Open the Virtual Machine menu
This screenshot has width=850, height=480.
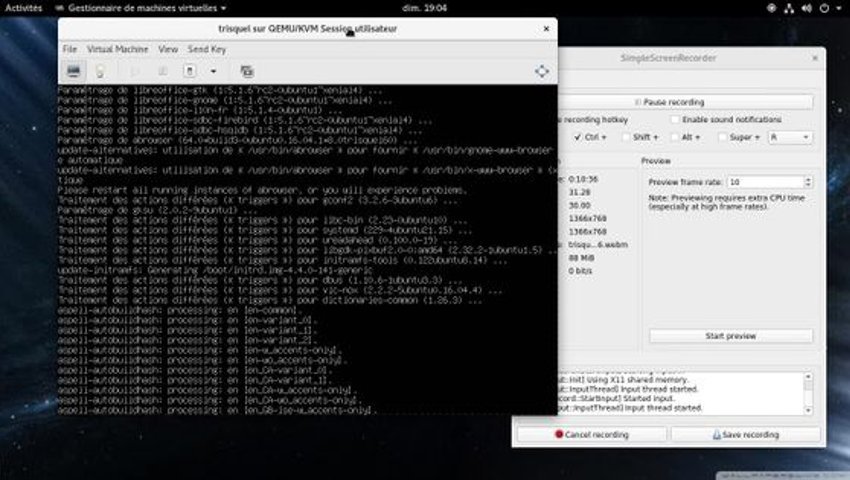coord(118,49)
